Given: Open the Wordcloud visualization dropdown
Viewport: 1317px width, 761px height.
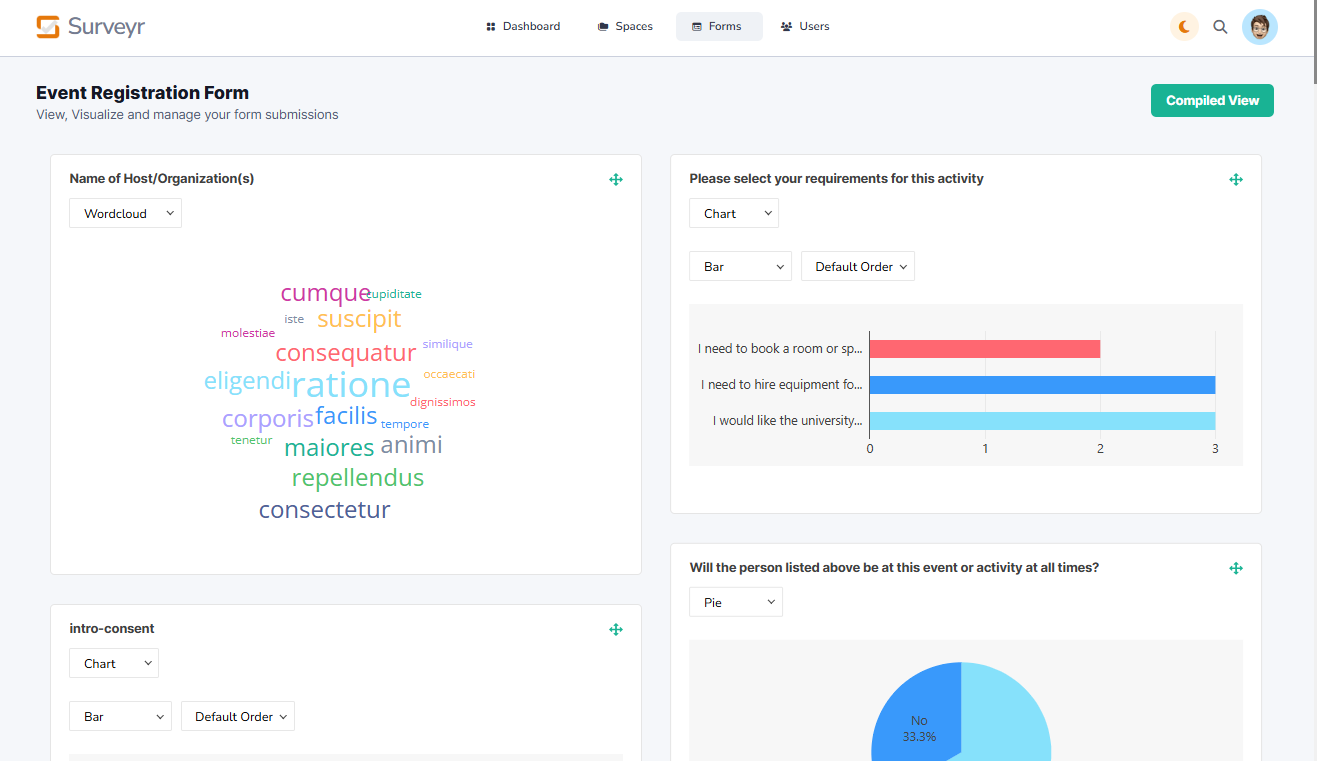Looking at the screenshot, I should [125, 214].
